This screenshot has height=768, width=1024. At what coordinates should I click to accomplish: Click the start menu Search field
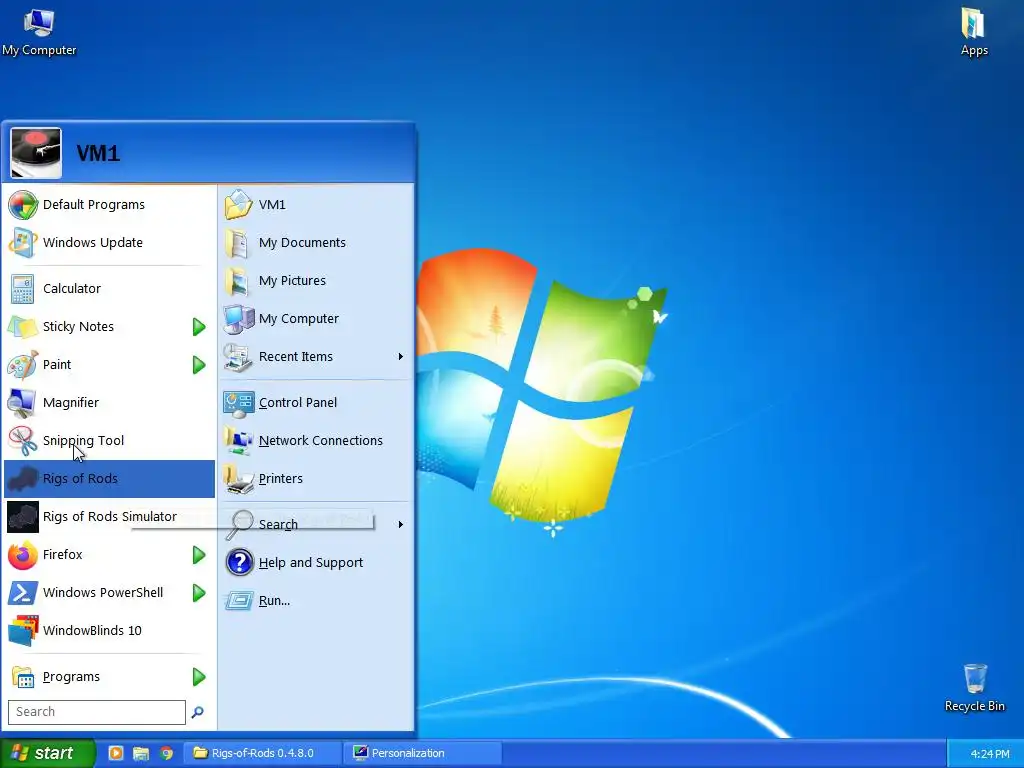(x=97, y=712)
